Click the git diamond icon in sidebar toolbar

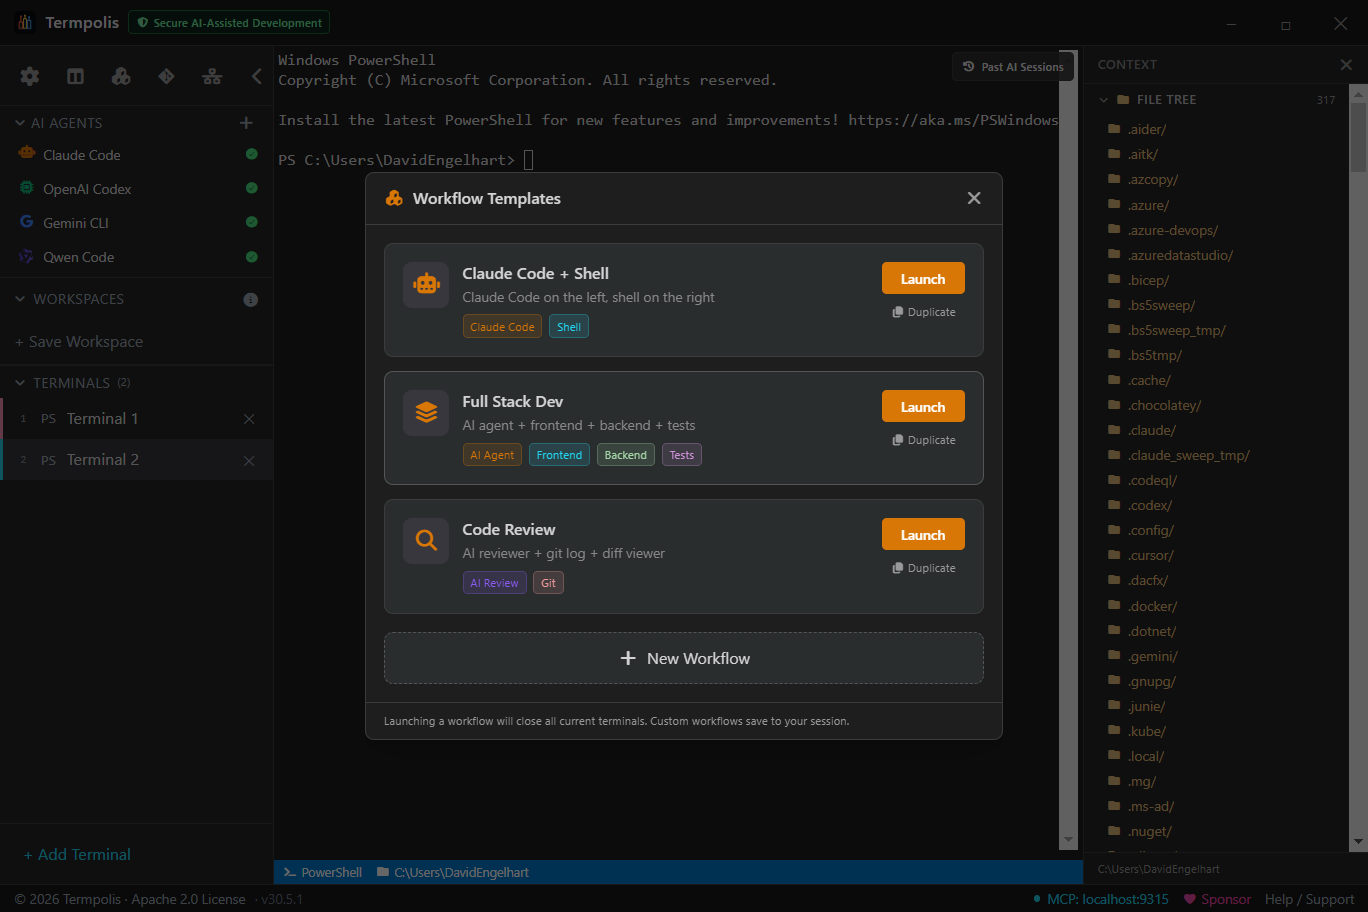coord(166,76)
